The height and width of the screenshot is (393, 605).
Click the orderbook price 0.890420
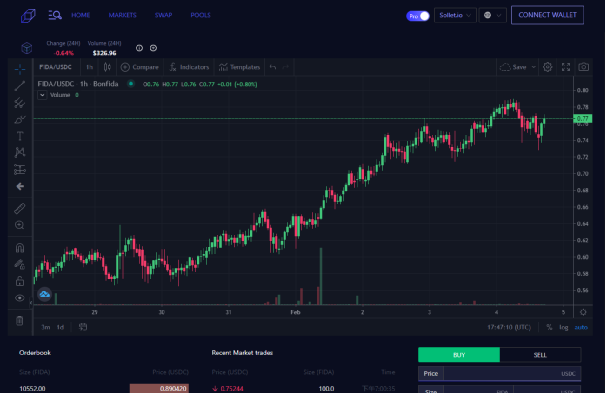tap(173, 388)
